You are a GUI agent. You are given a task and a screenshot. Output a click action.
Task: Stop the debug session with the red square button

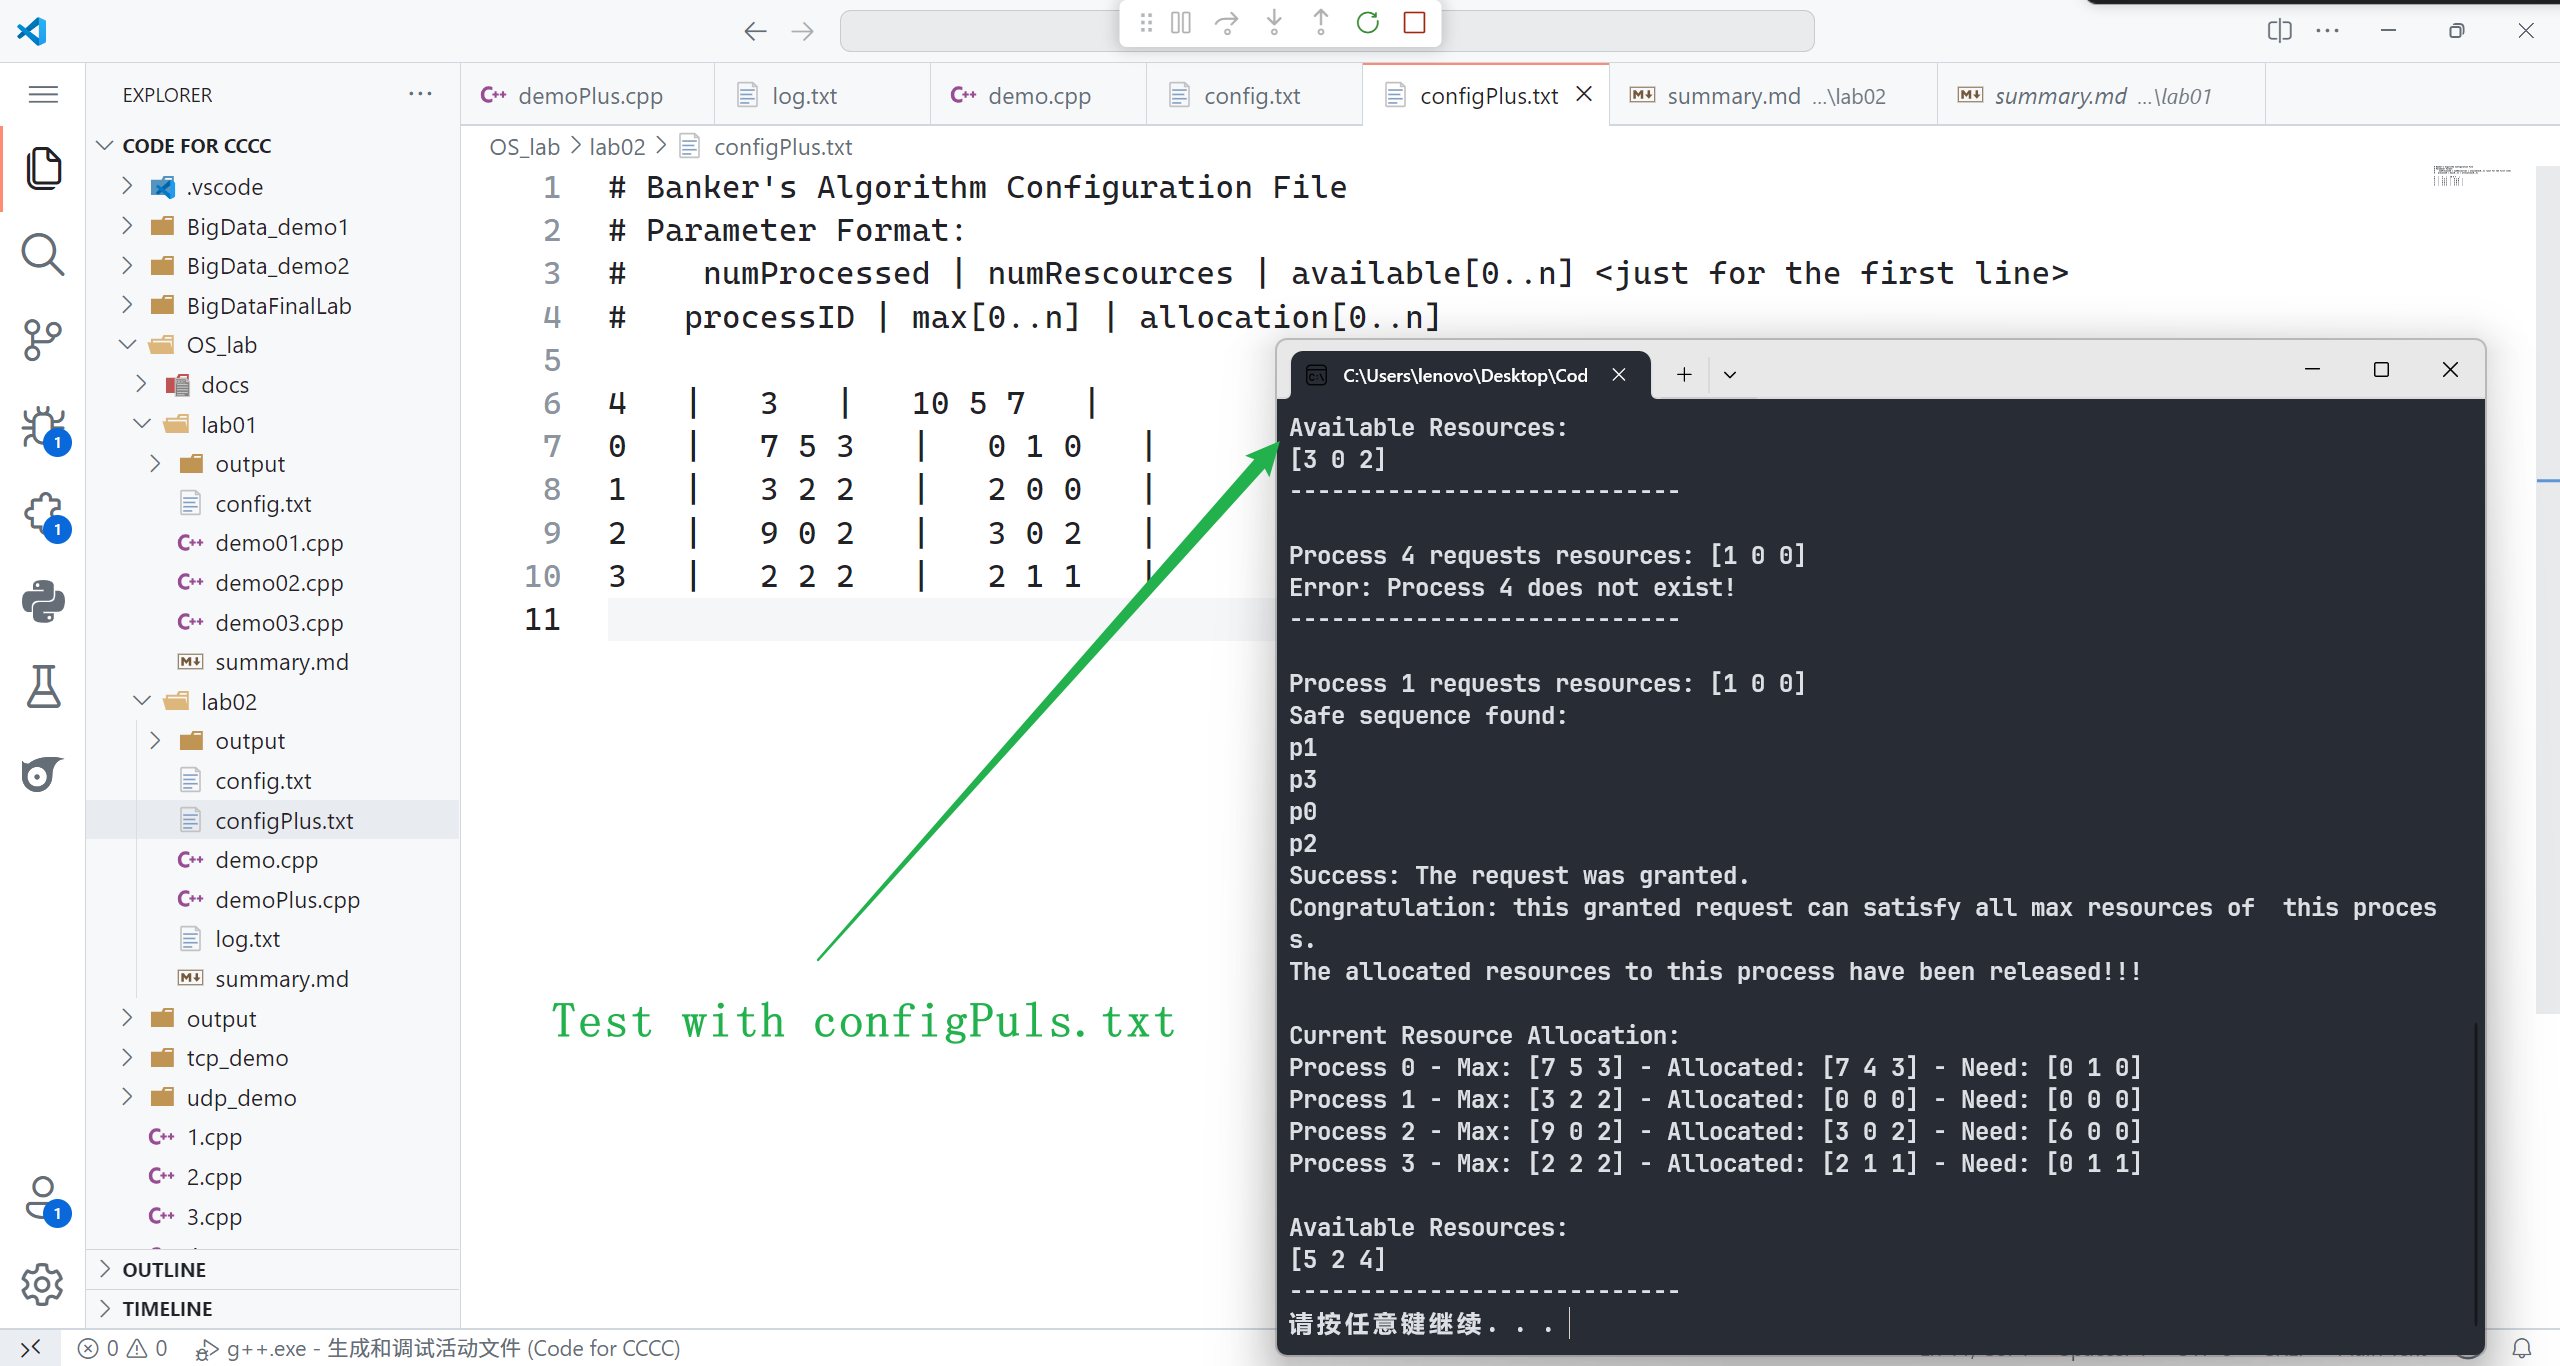click(1414, 23)
